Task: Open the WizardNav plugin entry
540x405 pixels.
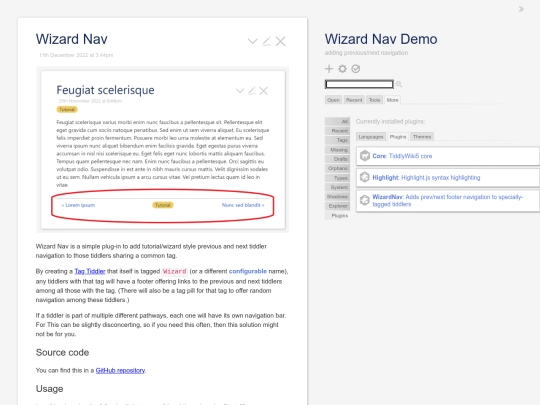Action: (x=448, y=201)
